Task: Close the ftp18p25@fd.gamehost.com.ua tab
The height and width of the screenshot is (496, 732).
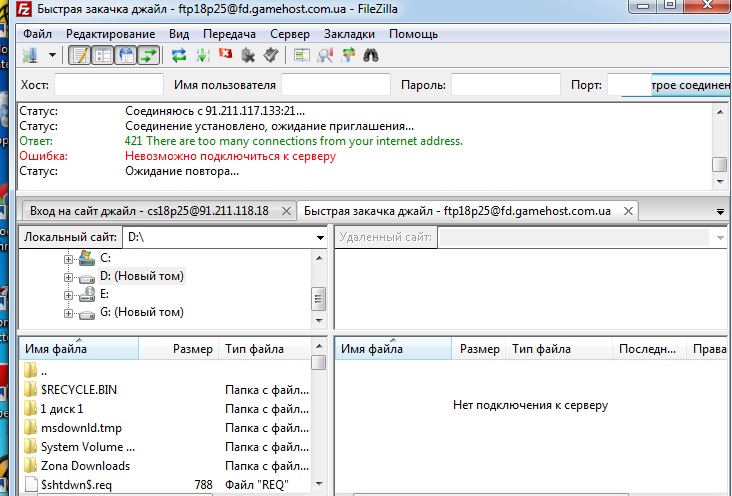Action: pyautogui.click(x=628, y=211)
